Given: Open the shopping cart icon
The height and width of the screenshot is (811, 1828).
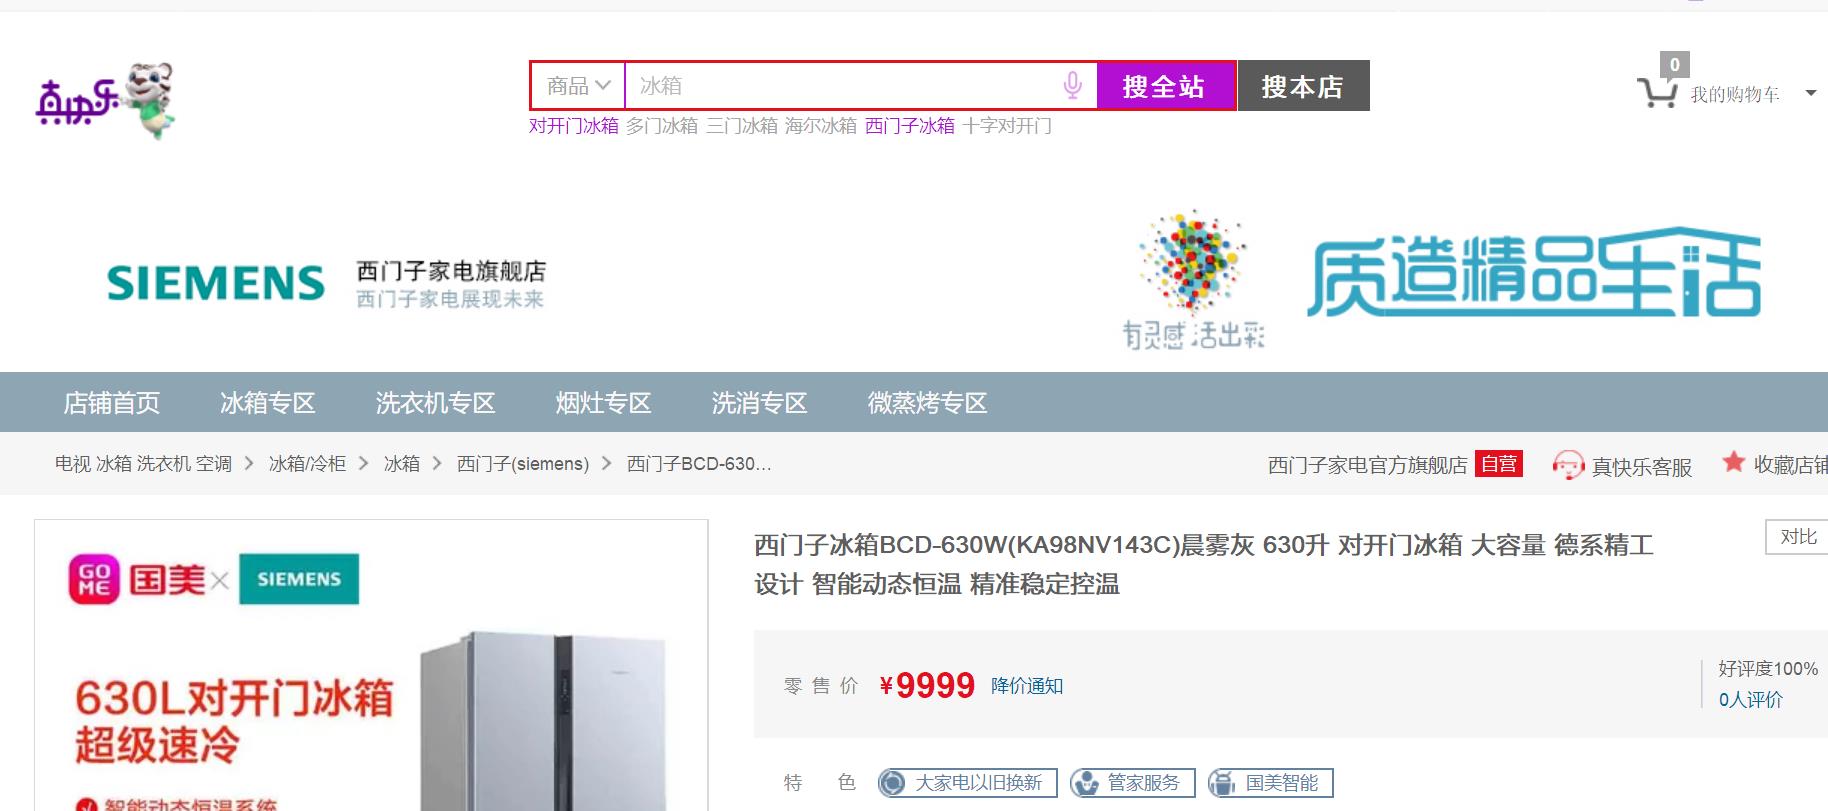Looking at the screenshot, I should (1657, 92).
